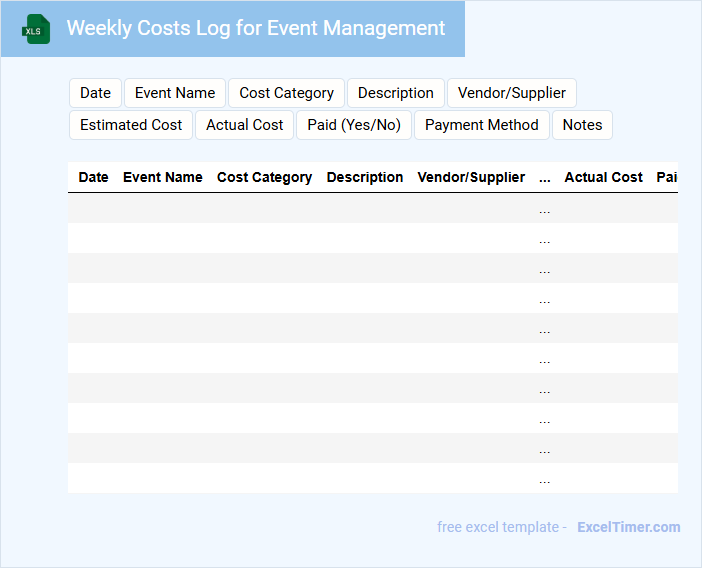Viewport: 702px width, 568px height.
Task: Click the Date column header in table
Action: (x=93, y=177)
